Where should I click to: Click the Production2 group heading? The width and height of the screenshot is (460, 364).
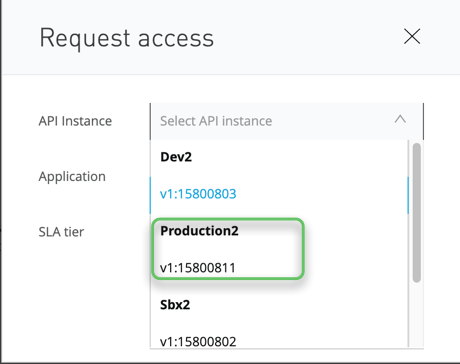(x=199, y=231)
